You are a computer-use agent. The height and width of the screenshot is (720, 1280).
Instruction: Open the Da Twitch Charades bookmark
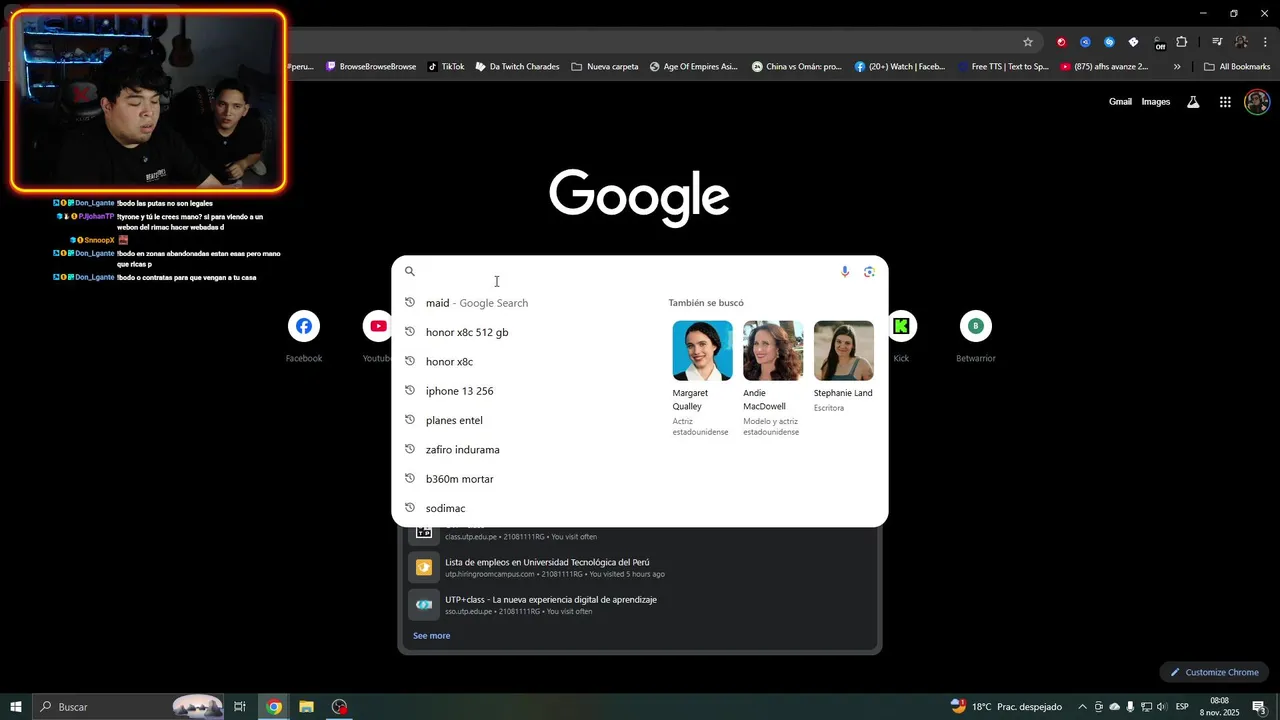(x=517, y=67)
